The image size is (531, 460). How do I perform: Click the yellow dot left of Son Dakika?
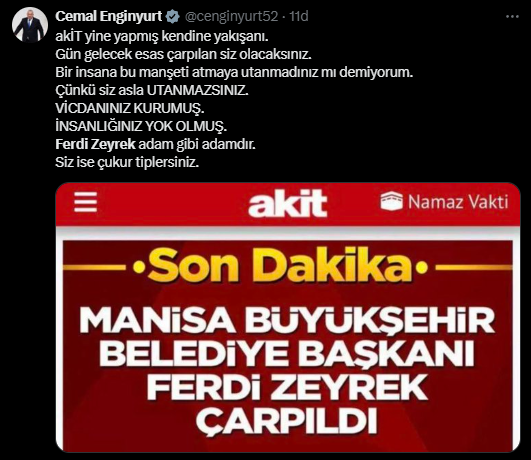[x=138, y=268]
